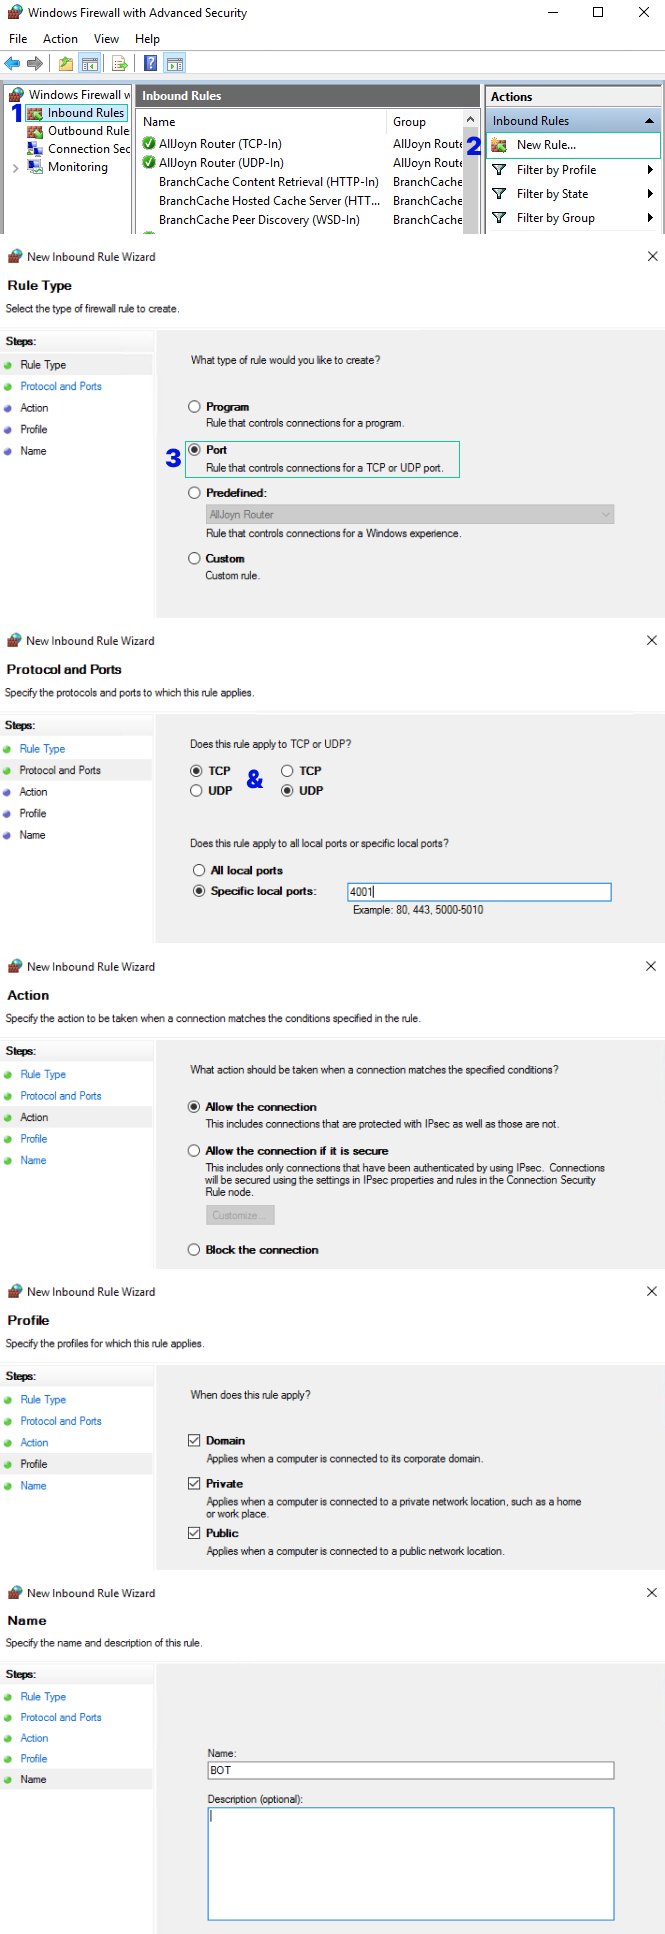This screenshot has width=665, height=1934.
Task: Click the specific local ports field showing 4001
Action: tap(479, 892)
